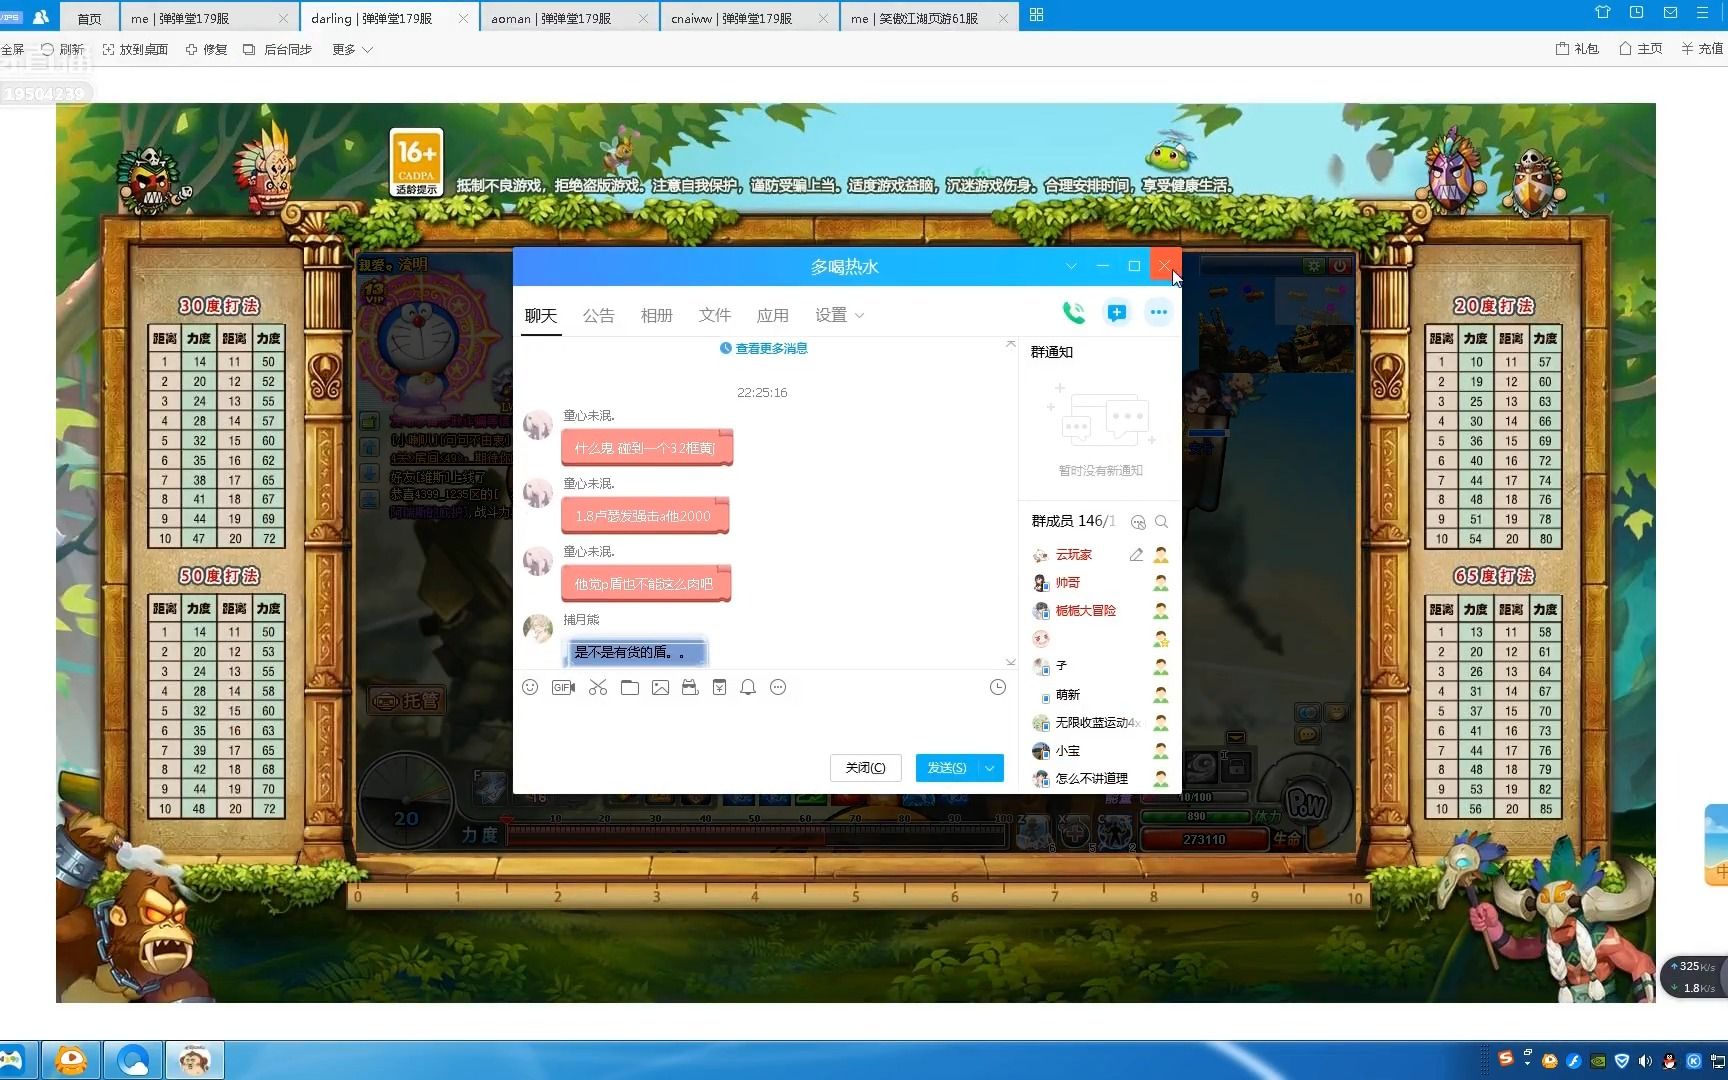This screenshot has width=1728, height=1080.
Task: Open message history clock icon
Action: [997, 687]
